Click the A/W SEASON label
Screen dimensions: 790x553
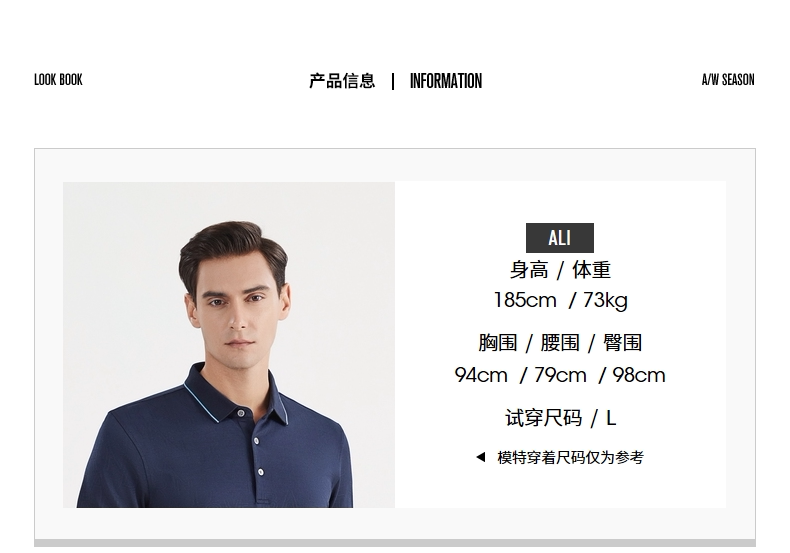[x=728, y=80]
